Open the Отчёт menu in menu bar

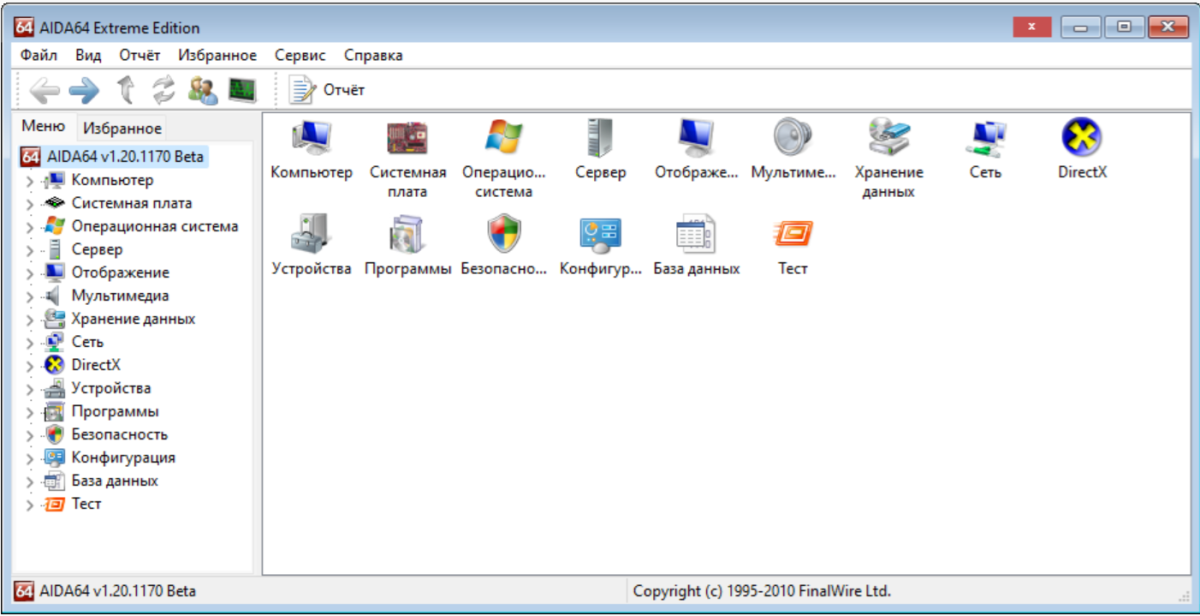[140, 55]
